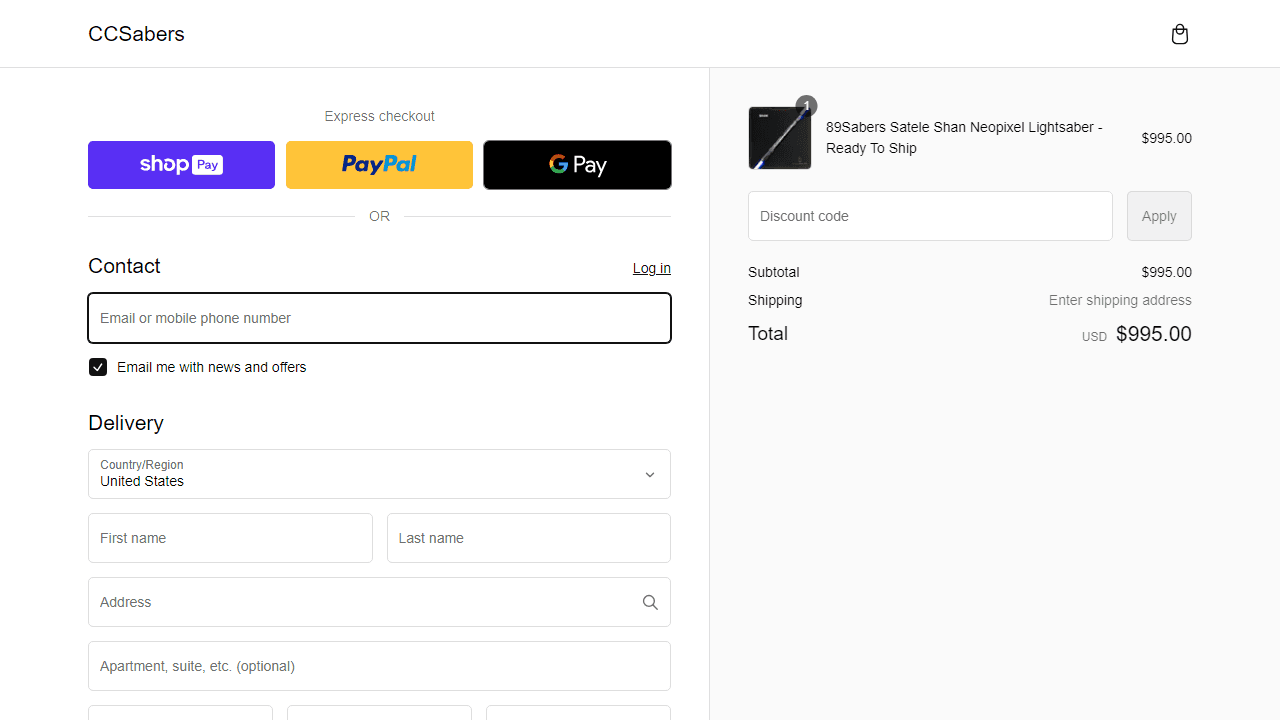Apply the discount code button
Image resolution: width=1280 pixels, height=720 pixels.
click(x=1159, y=216)
